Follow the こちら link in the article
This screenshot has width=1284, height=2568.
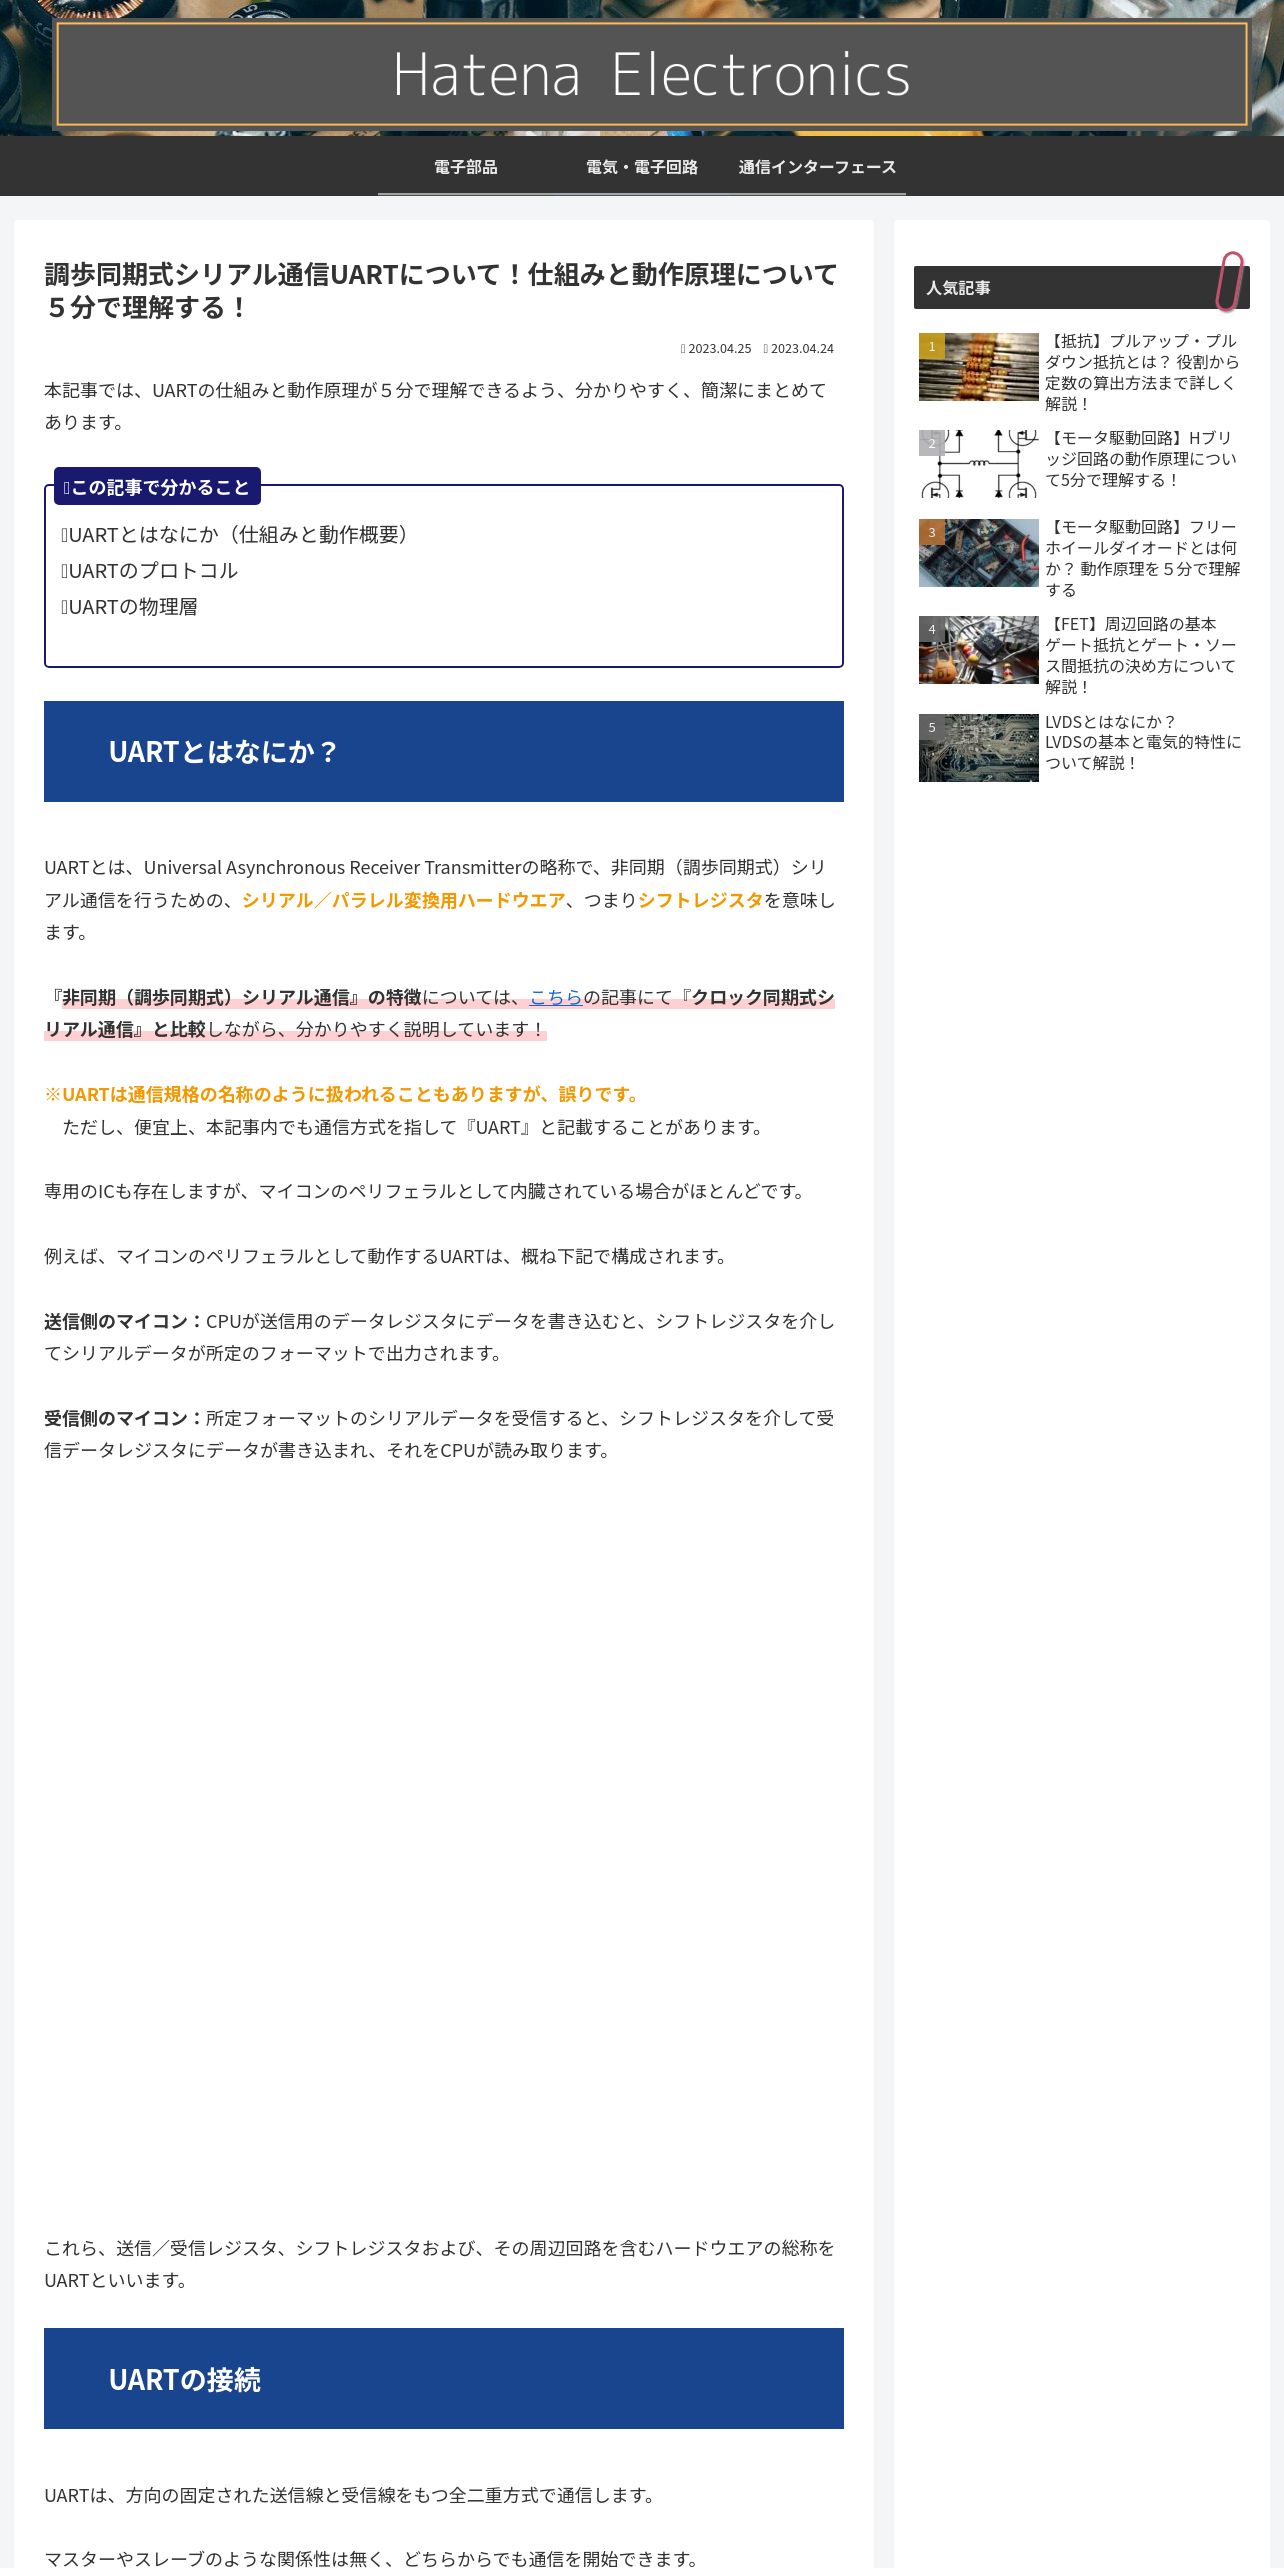pyautogui.click(x=556, y=997)
